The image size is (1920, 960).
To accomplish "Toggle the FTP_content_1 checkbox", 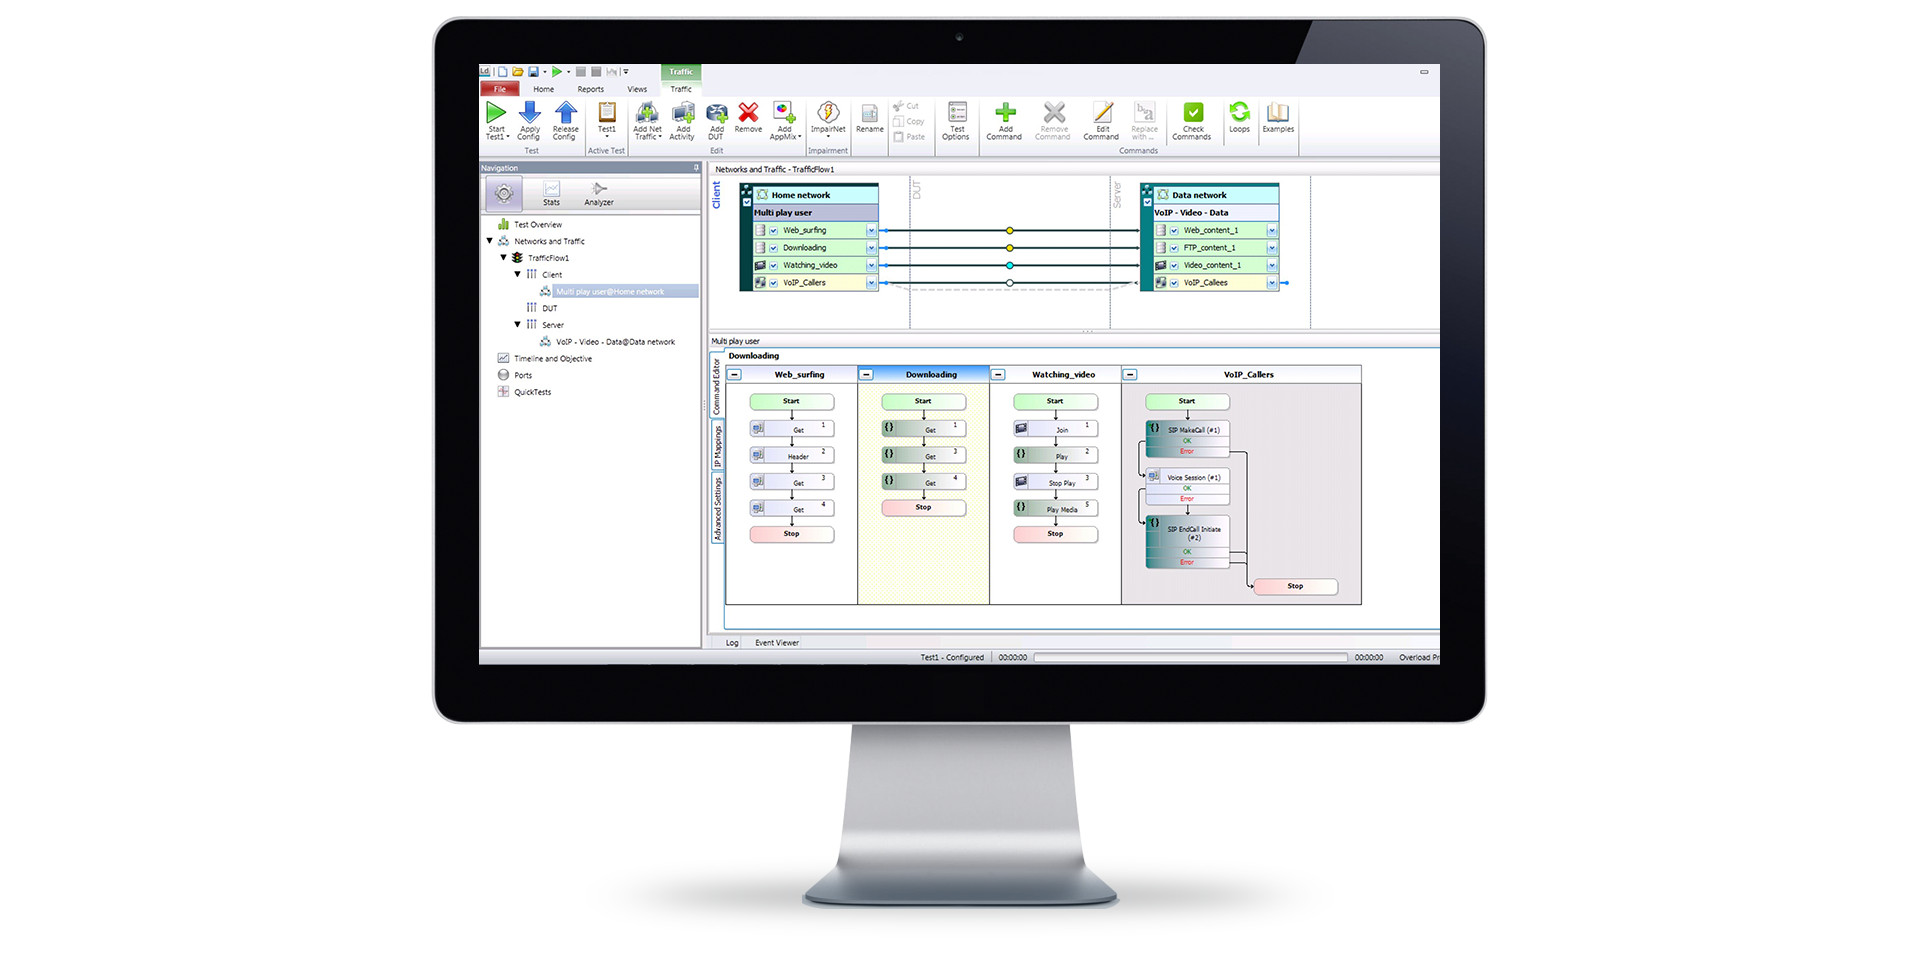I will tap(1174, 248).
